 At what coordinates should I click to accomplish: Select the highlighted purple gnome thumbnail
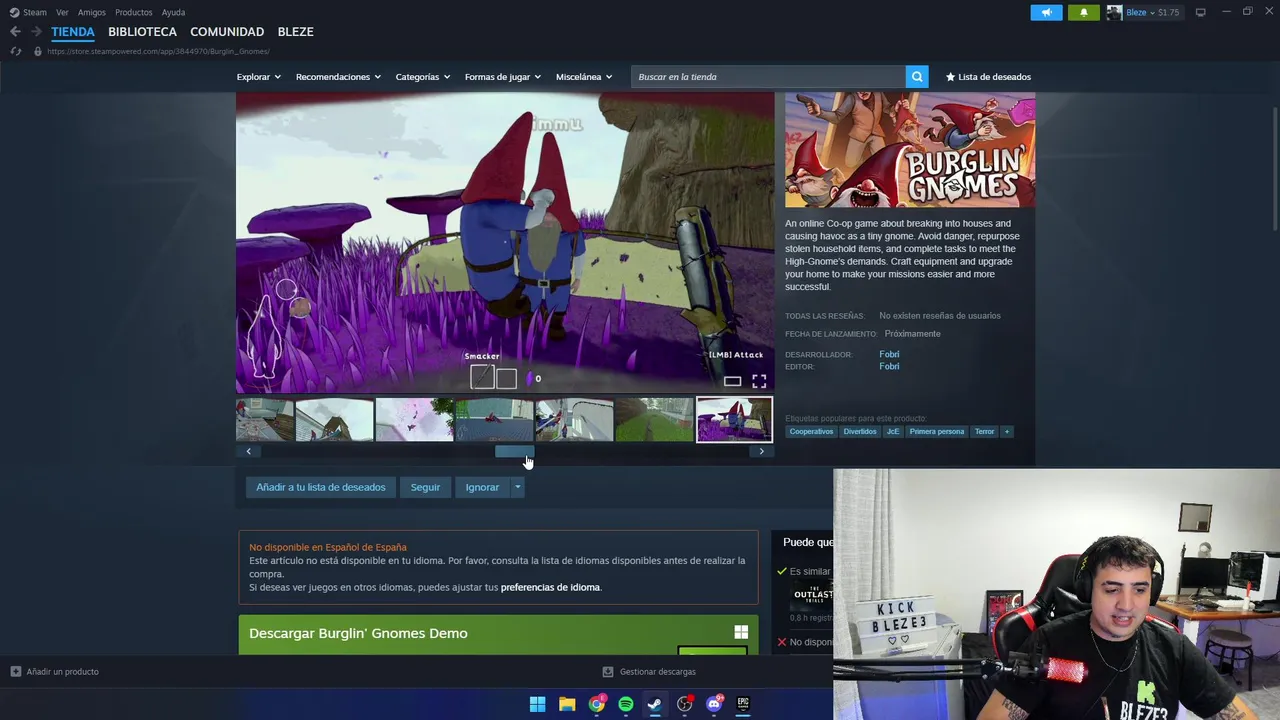pos(734,420)
